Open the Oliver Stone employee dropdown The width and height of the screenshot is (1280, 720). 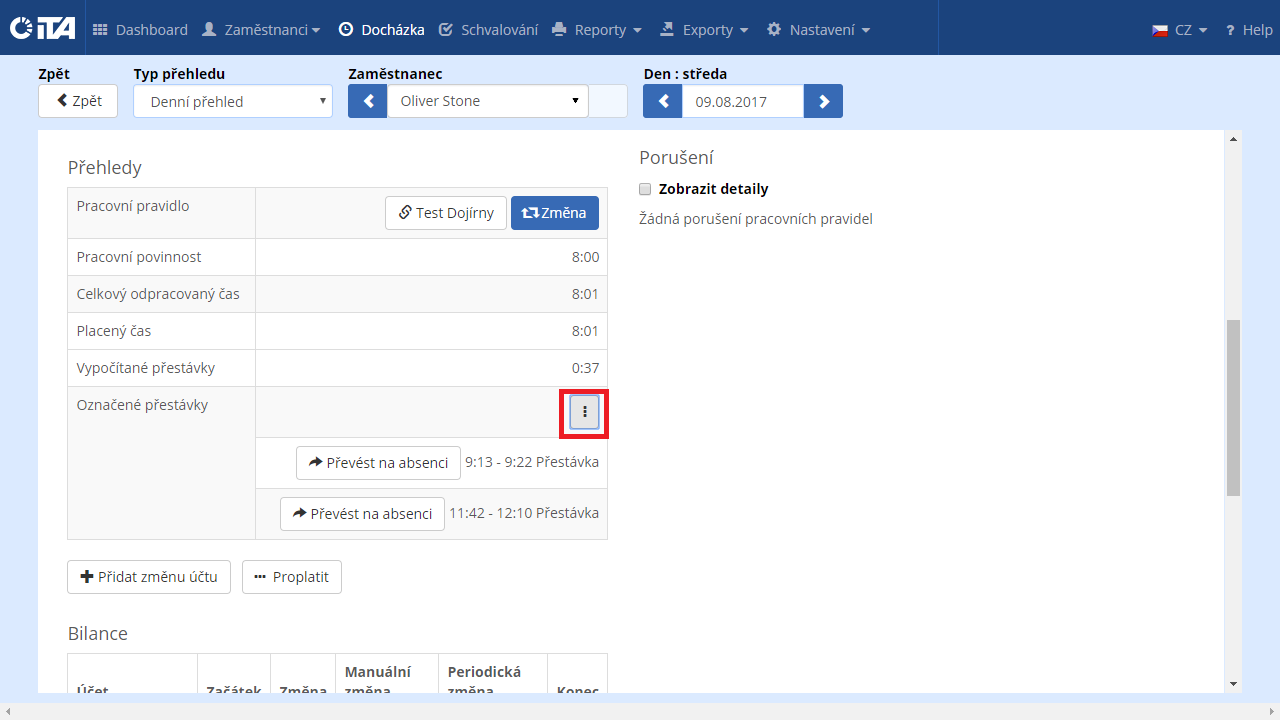(x=487, y=101)
